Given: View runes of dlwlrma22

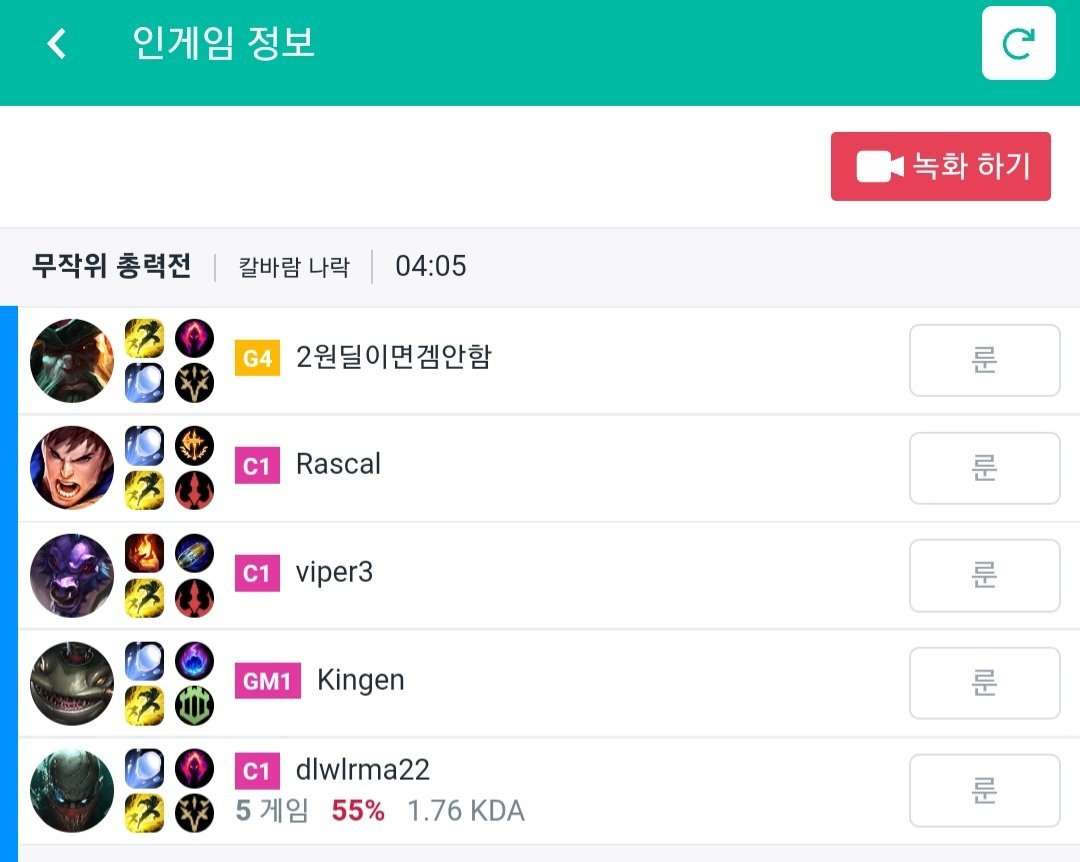Looking at the screenshot, I should [984, 790].
